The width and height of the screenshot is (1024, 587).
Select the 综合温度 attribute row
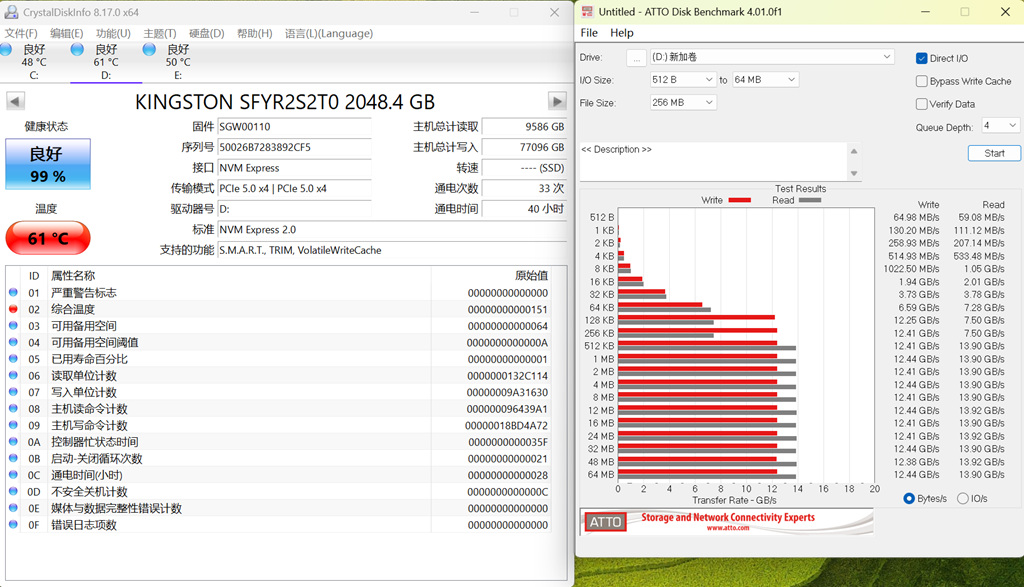(279, 309)
